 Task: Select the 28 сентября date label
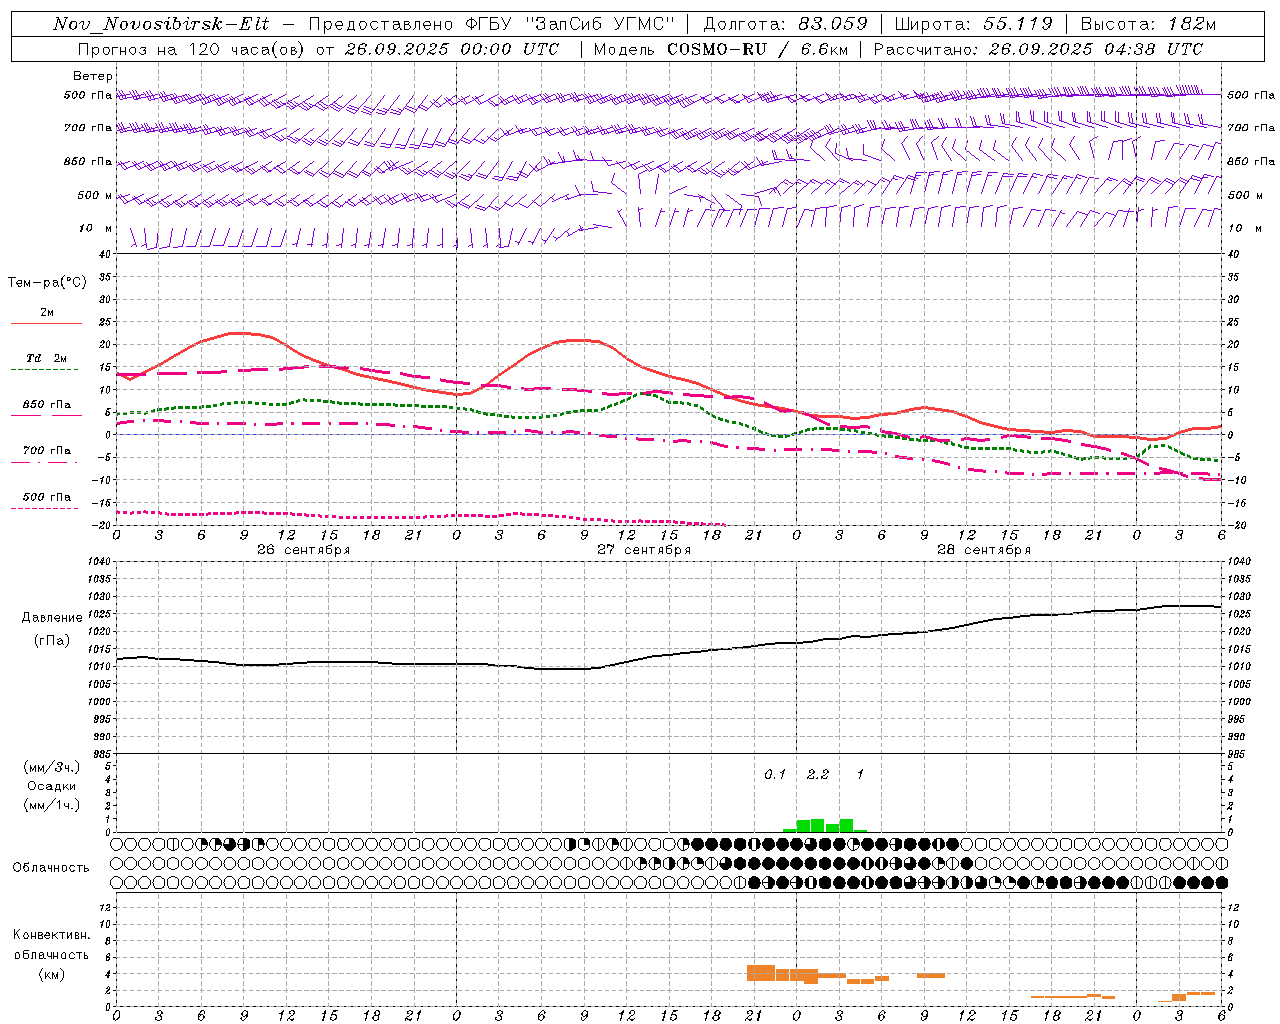tap(984, 550)
